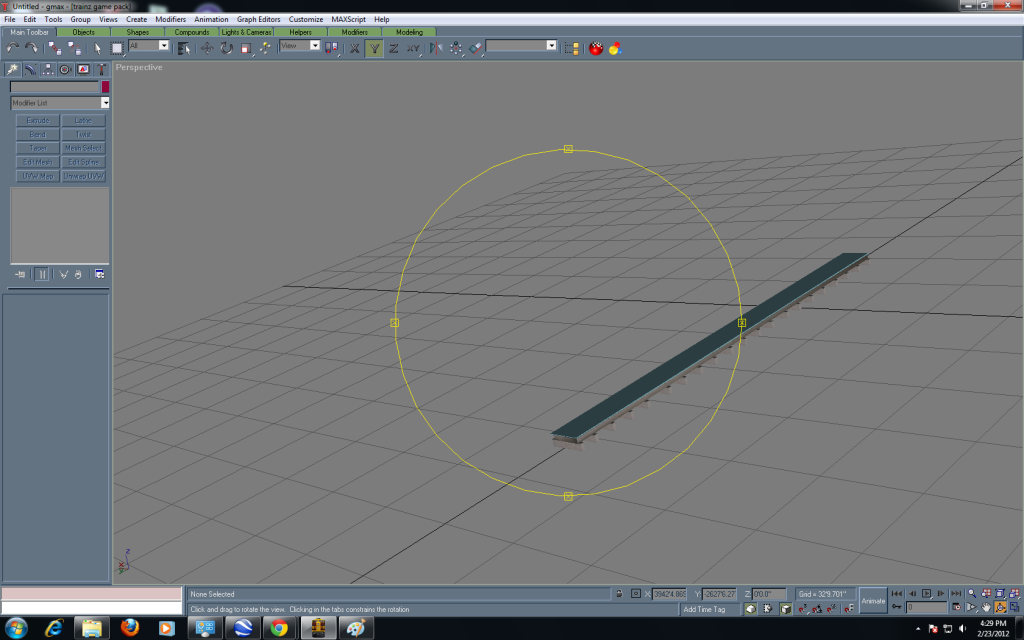1024x640 pixels.
Task: Open the Utilities hammer panel
Action: 101,69
